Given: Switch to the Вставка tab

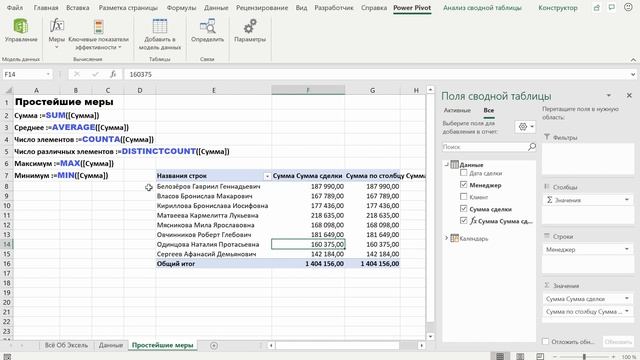Looking at the screenshot, I should pos(78,7).
